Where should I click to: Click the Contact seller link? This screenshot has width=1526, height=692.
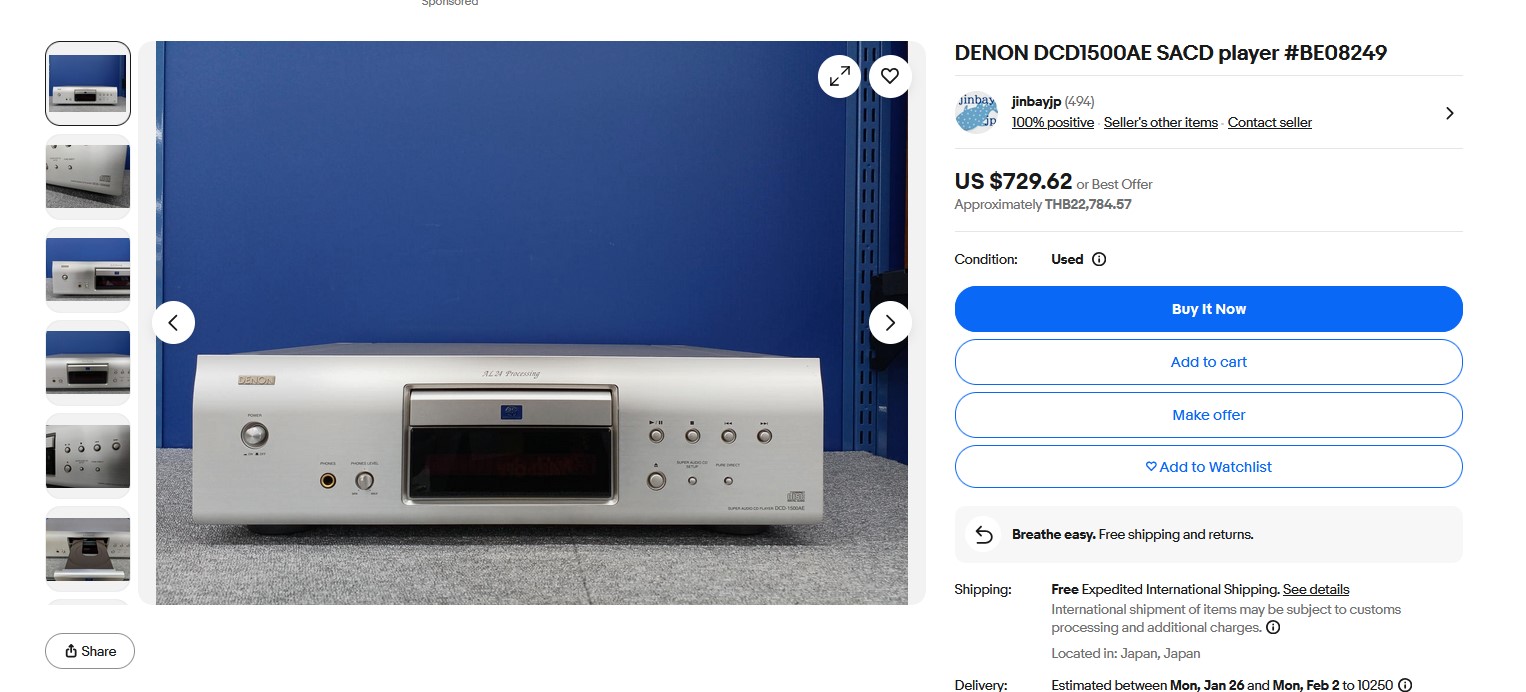(x=1270, y=122)
